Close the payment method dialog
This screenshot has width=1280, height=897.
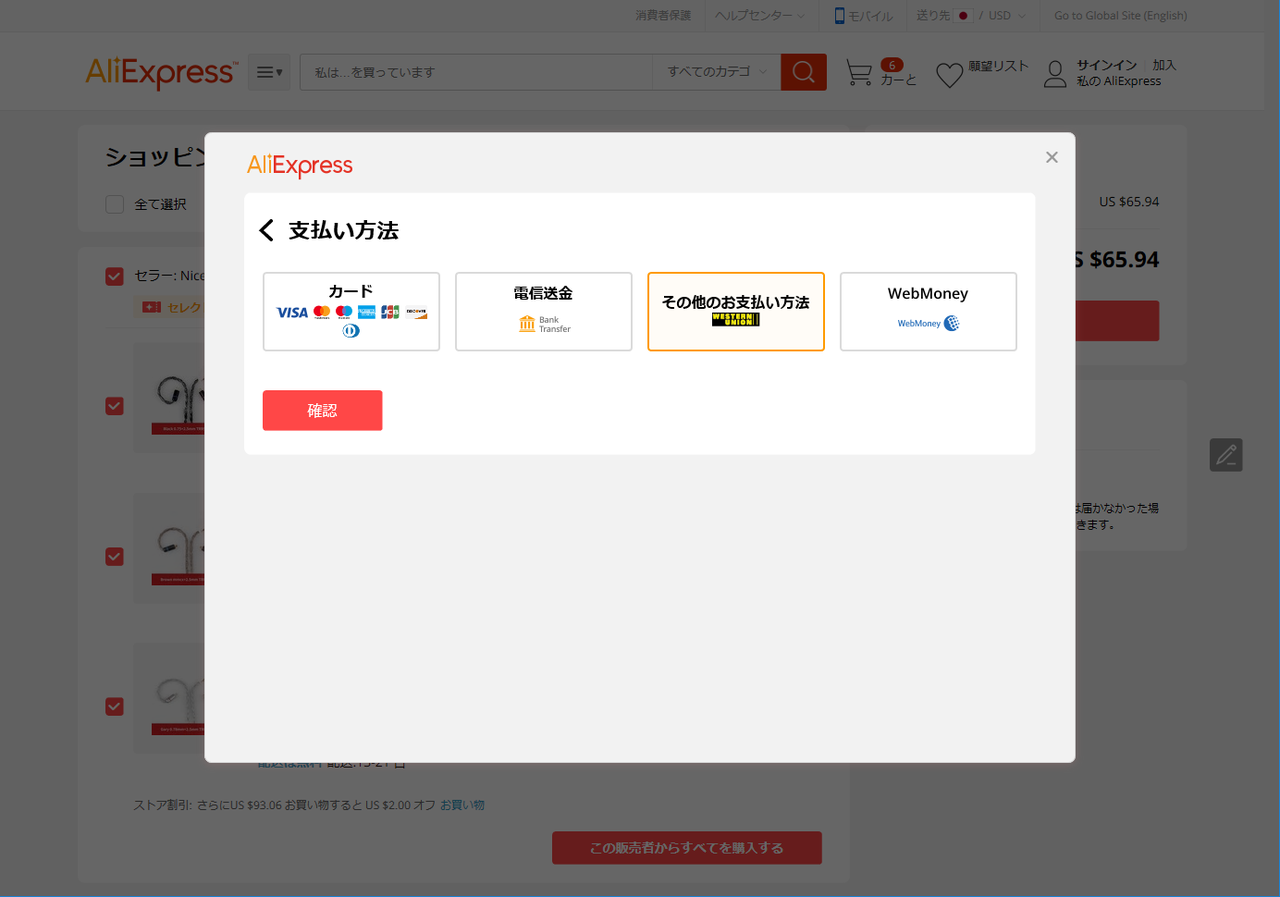point(1051,157)
